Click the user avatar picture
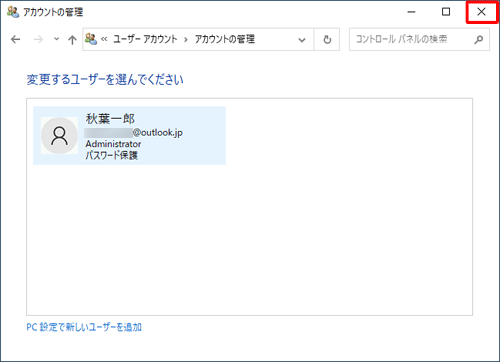The image size is (500, 362). click(x=59, y=136)
